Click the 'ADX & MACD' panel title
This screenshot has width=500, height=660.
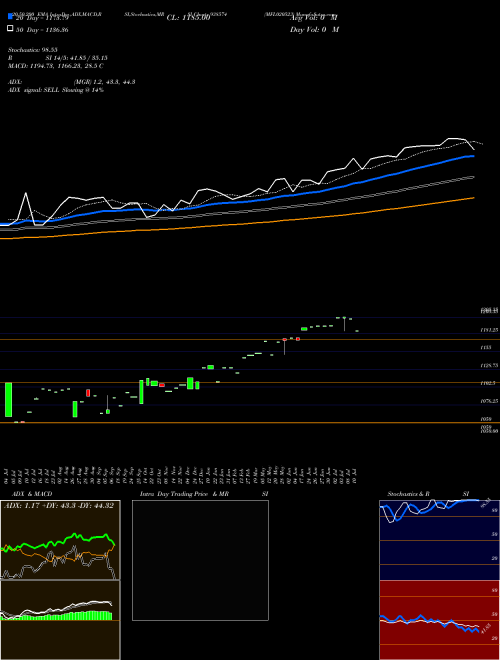point(32,494)
